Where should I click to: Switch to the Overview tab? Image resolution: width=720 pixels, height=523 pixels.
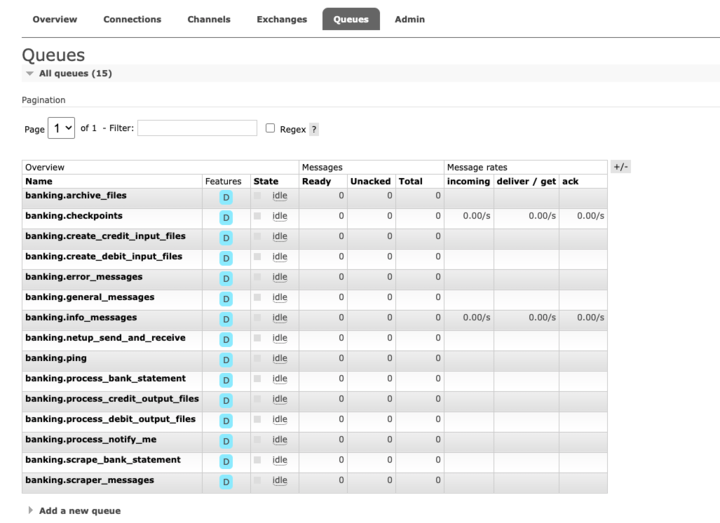55,19
